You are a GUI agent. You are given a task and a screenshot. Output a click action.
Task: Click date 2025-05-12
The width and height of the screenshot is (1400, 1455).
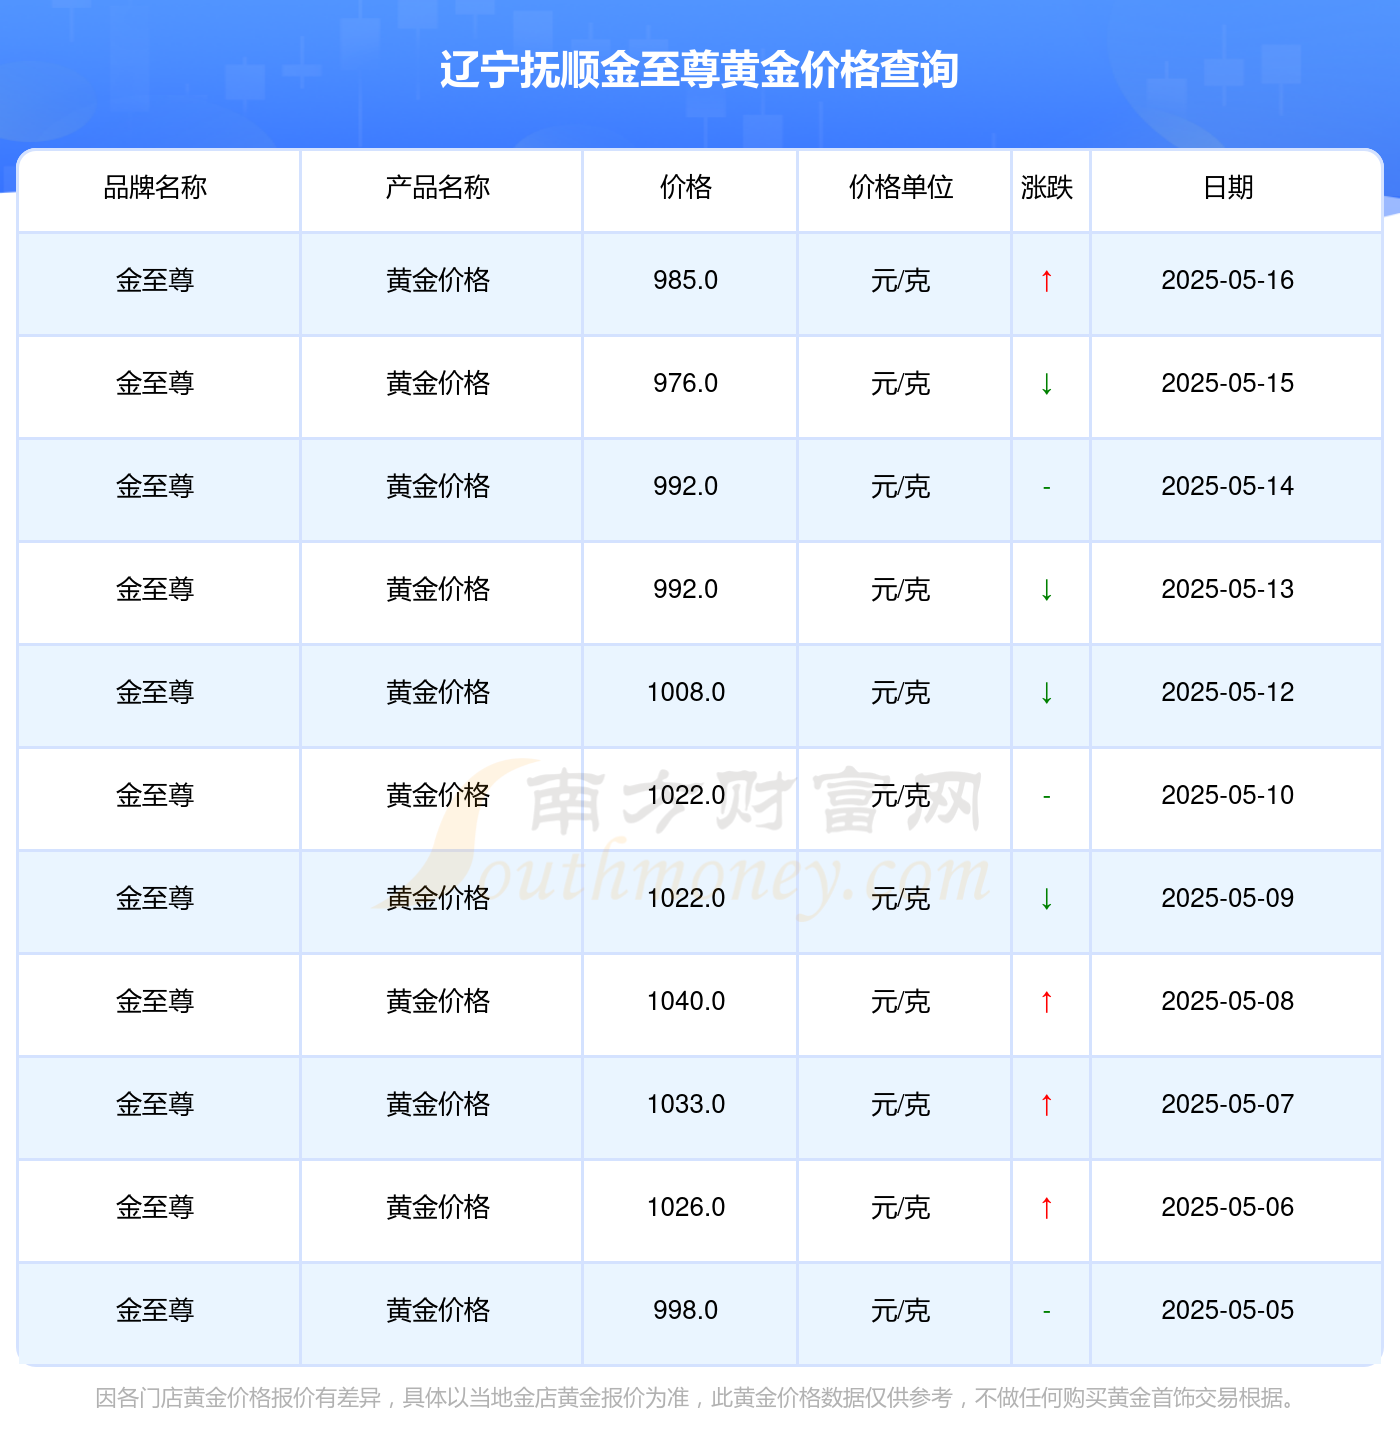(1228, 693)
